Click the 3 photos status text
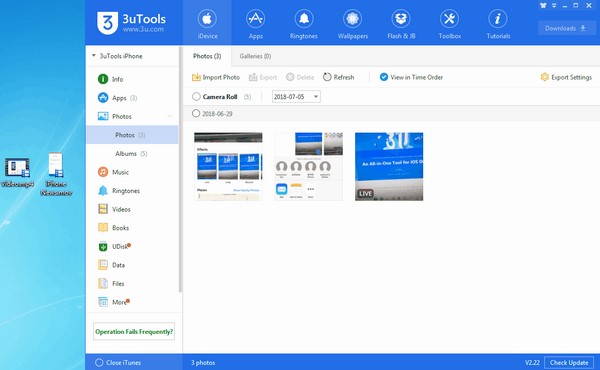The image size is (600, 370). [x=203, y=362]
